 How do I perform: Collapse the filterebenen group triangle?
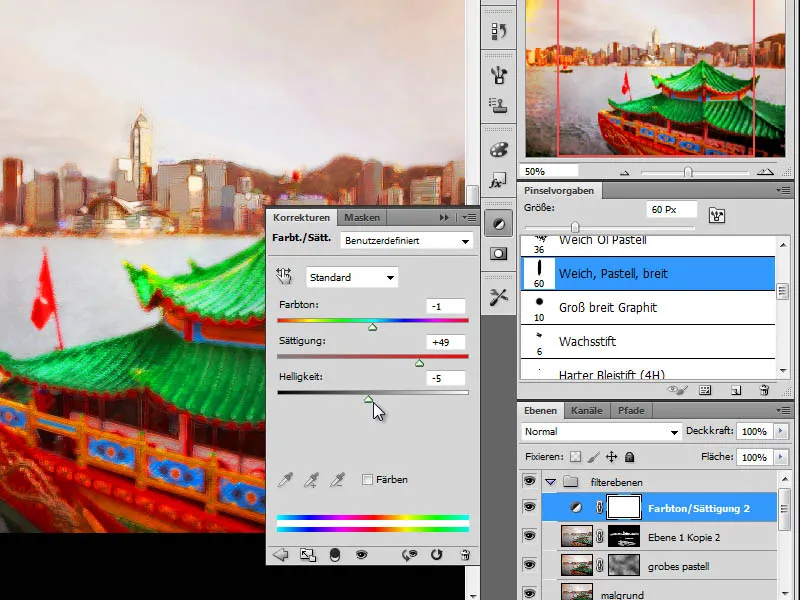(550, 482)
